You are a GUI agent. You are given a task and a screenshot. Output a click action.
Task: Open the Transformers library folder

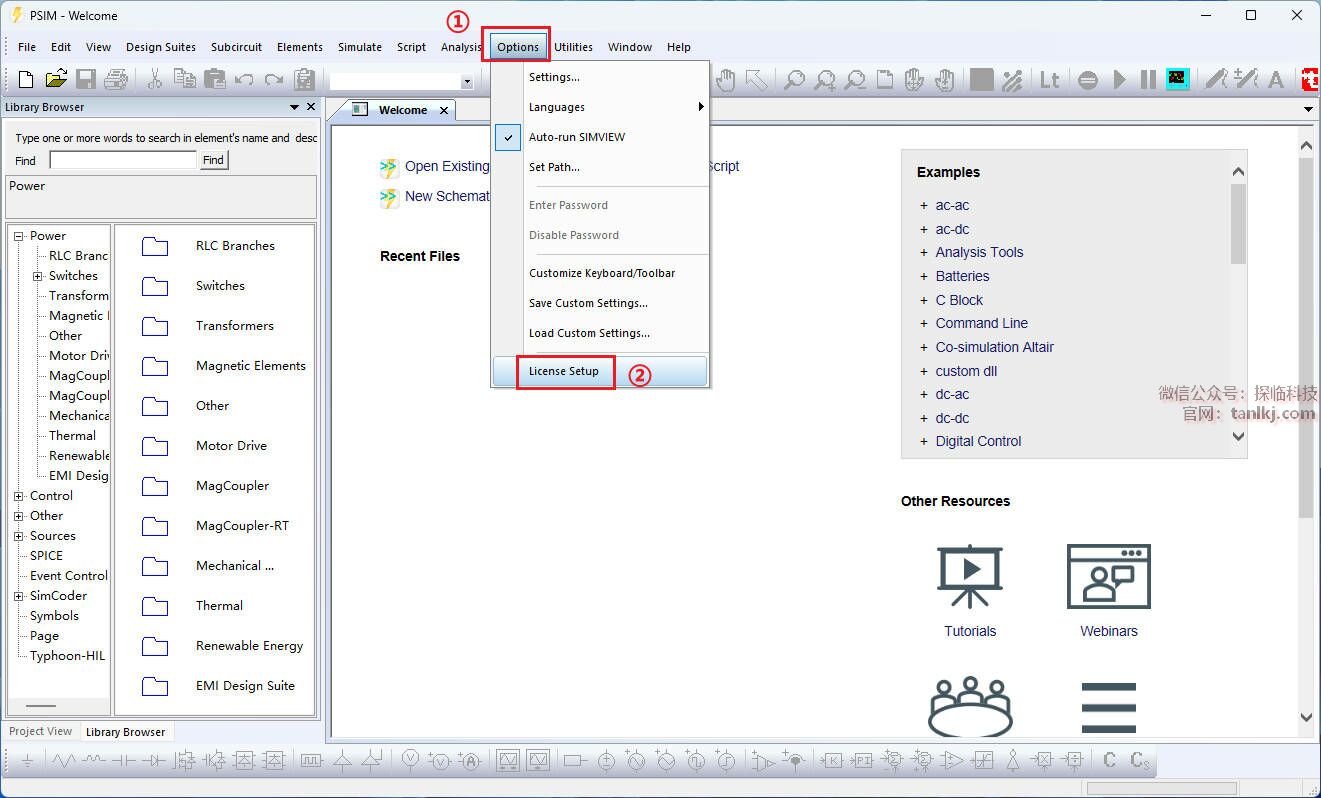coord(155,326)
